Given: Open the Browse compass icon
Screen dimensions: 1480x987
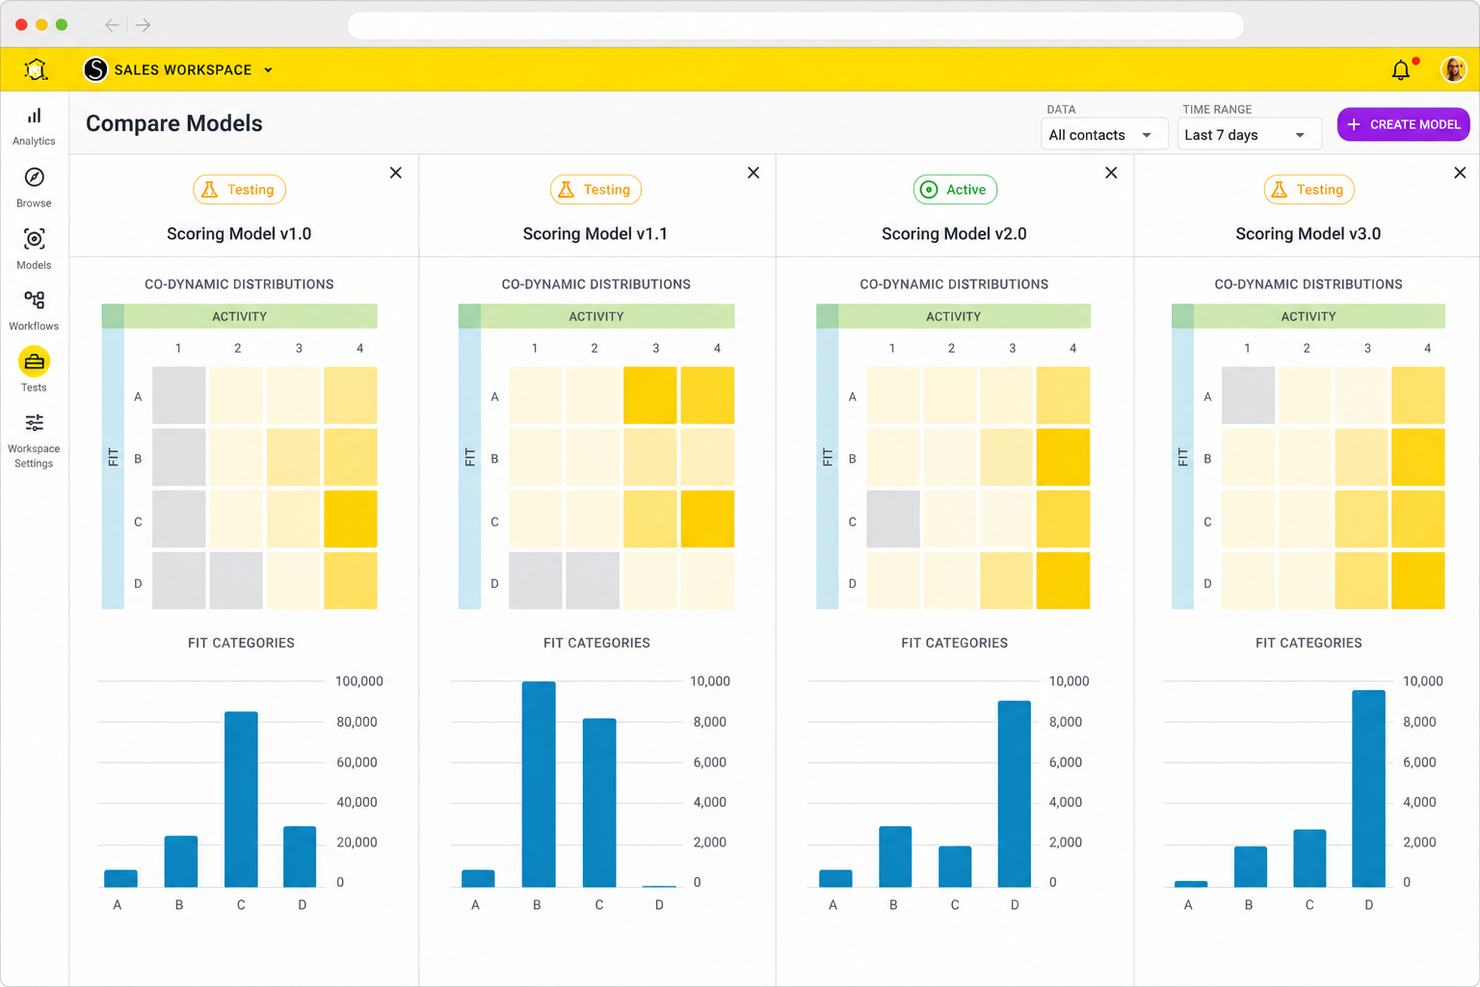Looking at the screenshot, I should [x=34, y=177].
